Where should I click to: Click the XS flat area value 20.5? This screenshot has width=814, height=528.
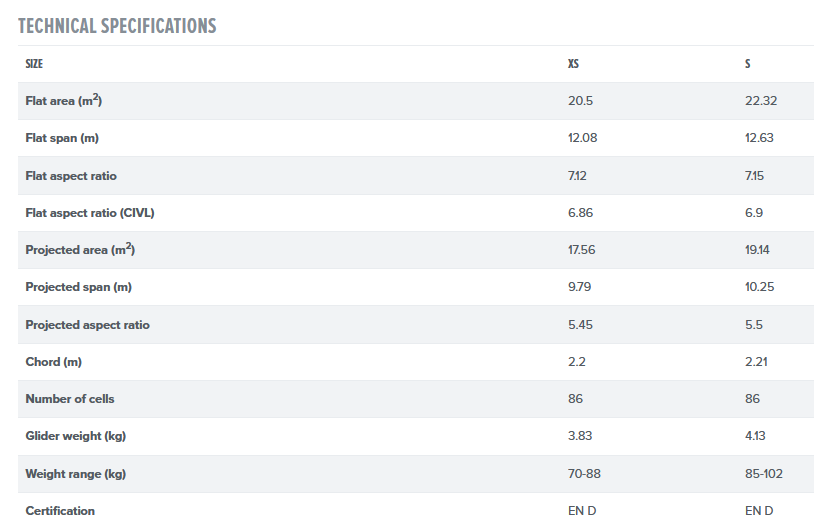580,101
